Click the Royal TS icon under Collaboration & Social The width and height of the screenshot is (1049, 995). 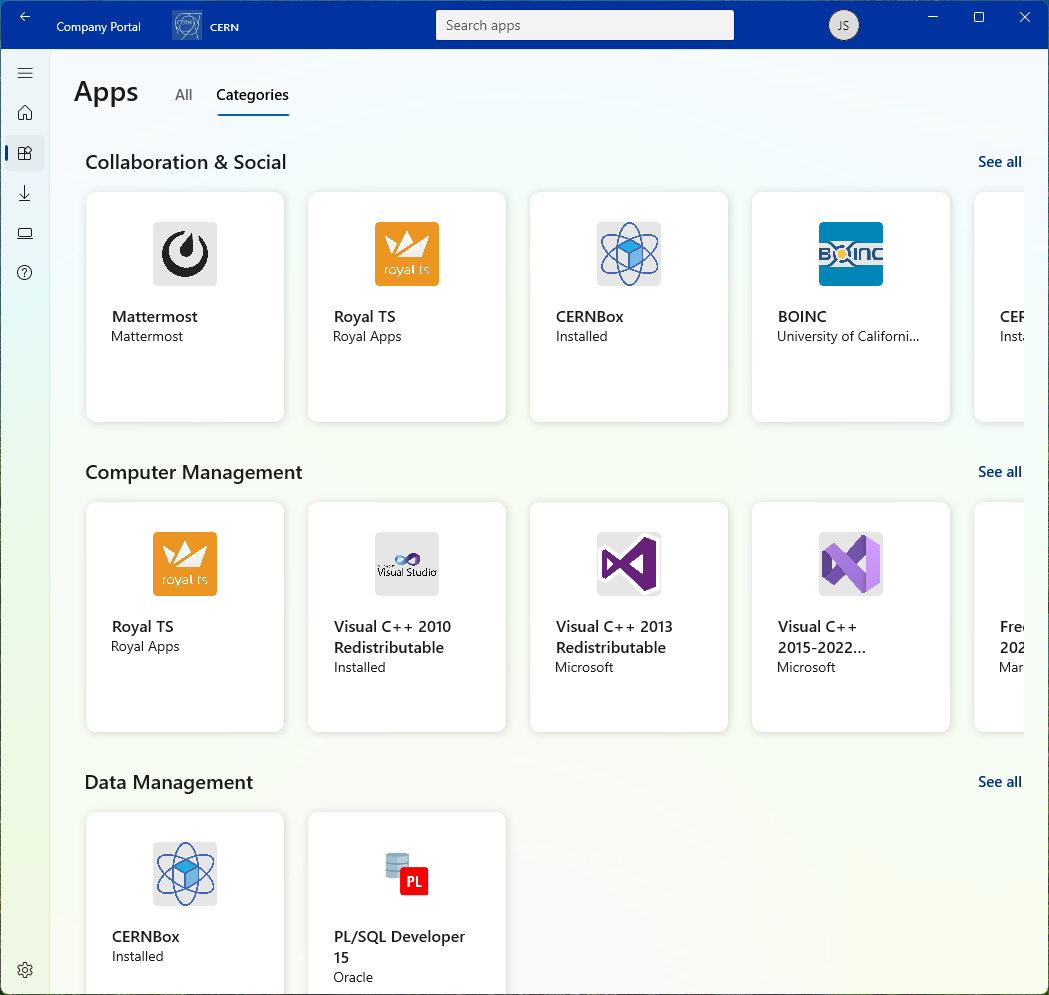tap(407, 254)
